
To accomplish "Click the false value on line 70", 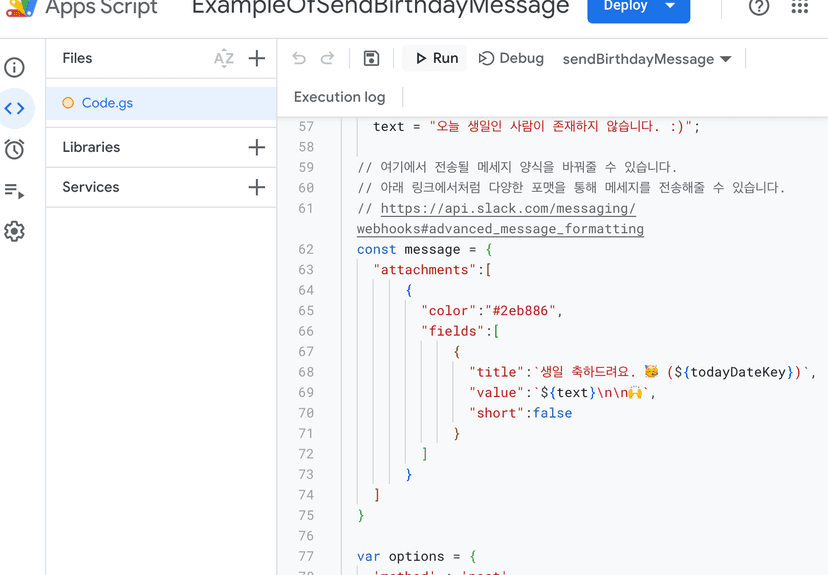I will coord(552,413).
